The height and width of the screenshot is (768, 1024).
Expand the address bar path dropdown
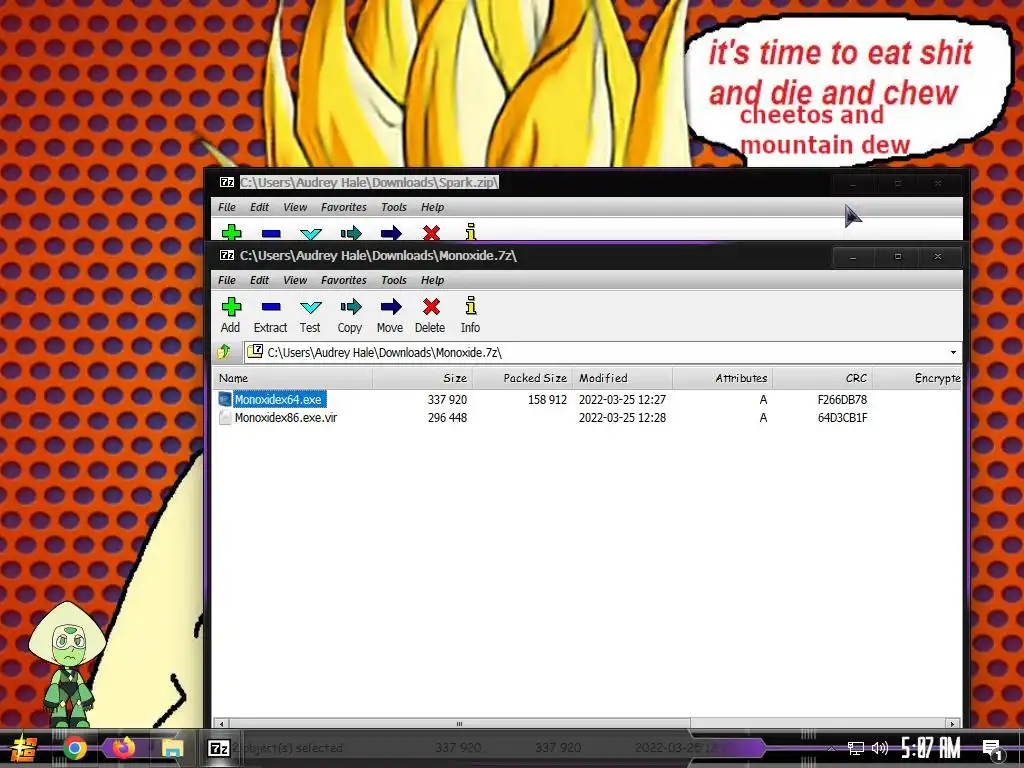click(x=953, y=353)
